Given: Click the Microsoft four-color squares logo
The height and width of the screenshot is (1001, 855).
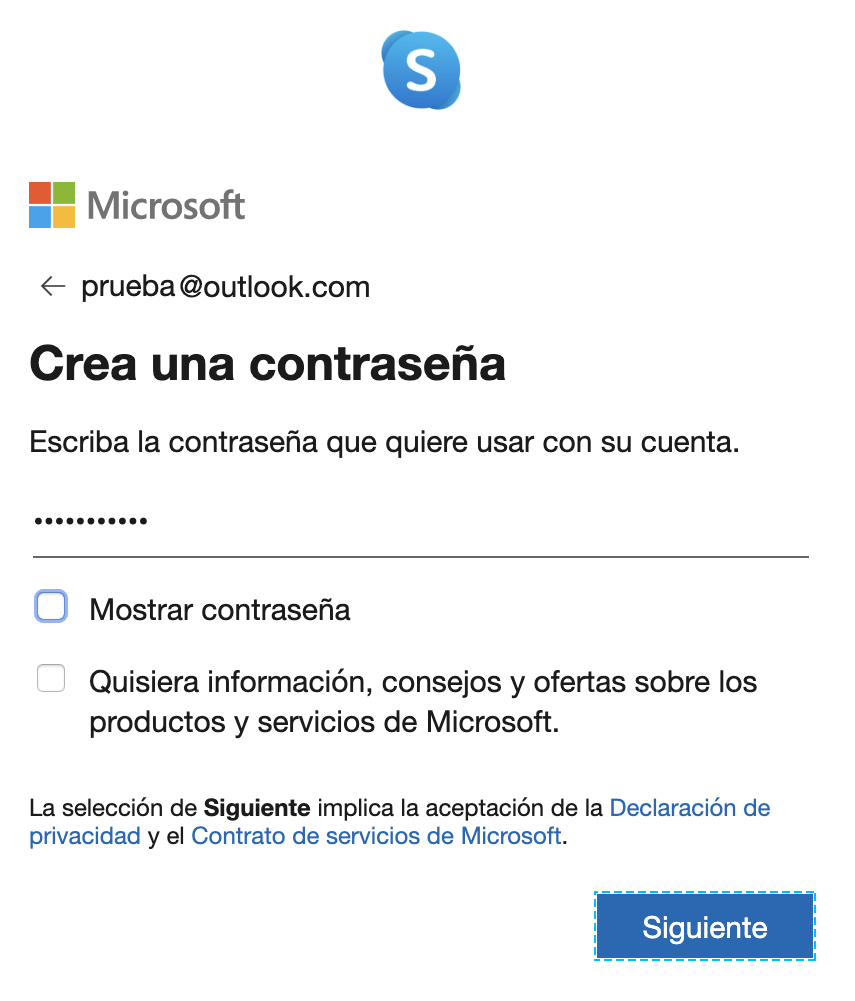Looking at the screenshot, I should pyautogui.click(x=52, y=205).
